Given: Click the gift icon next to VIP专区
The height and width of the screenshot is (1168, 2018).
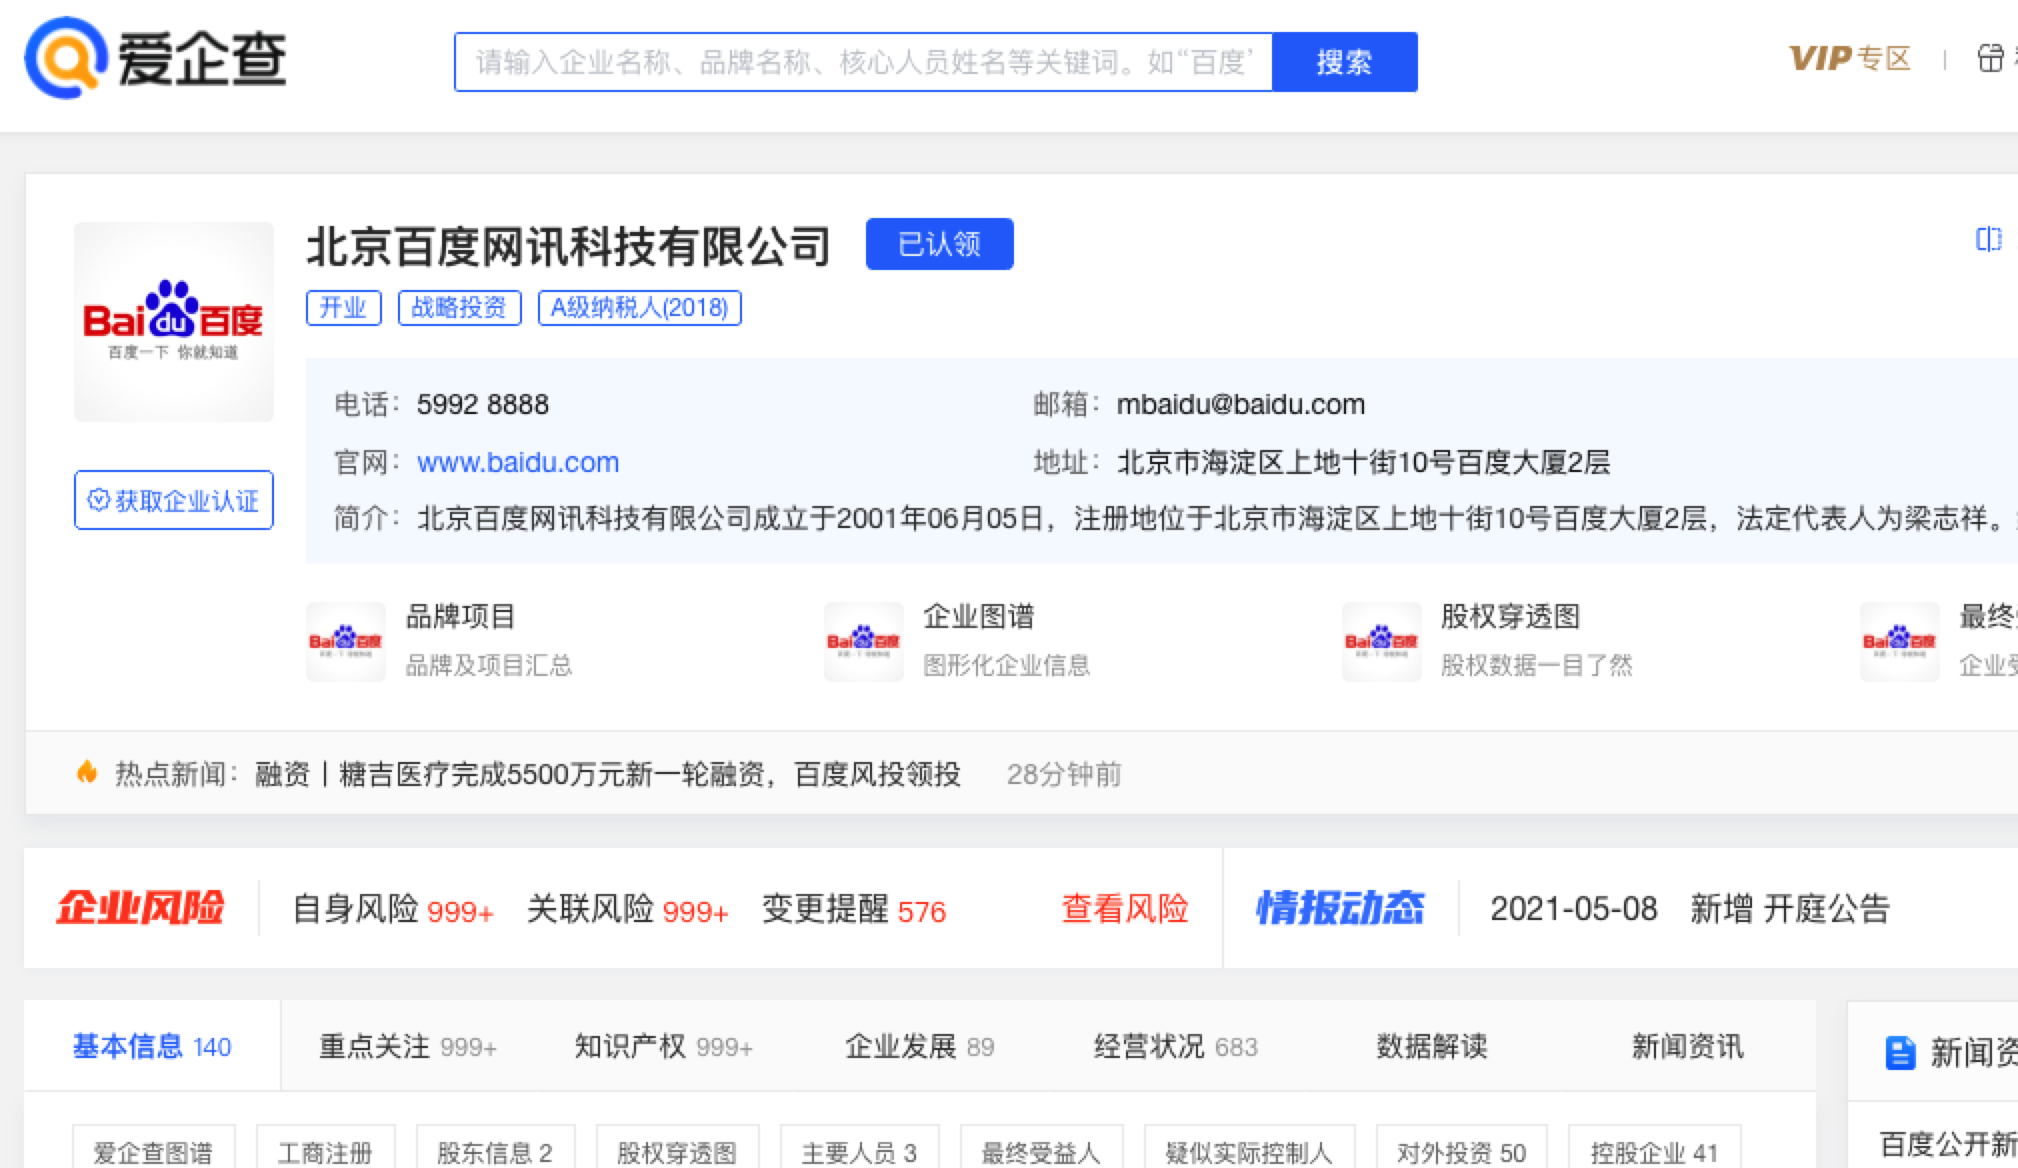Looking at the screenshot, I should [x=1990, y=59].
